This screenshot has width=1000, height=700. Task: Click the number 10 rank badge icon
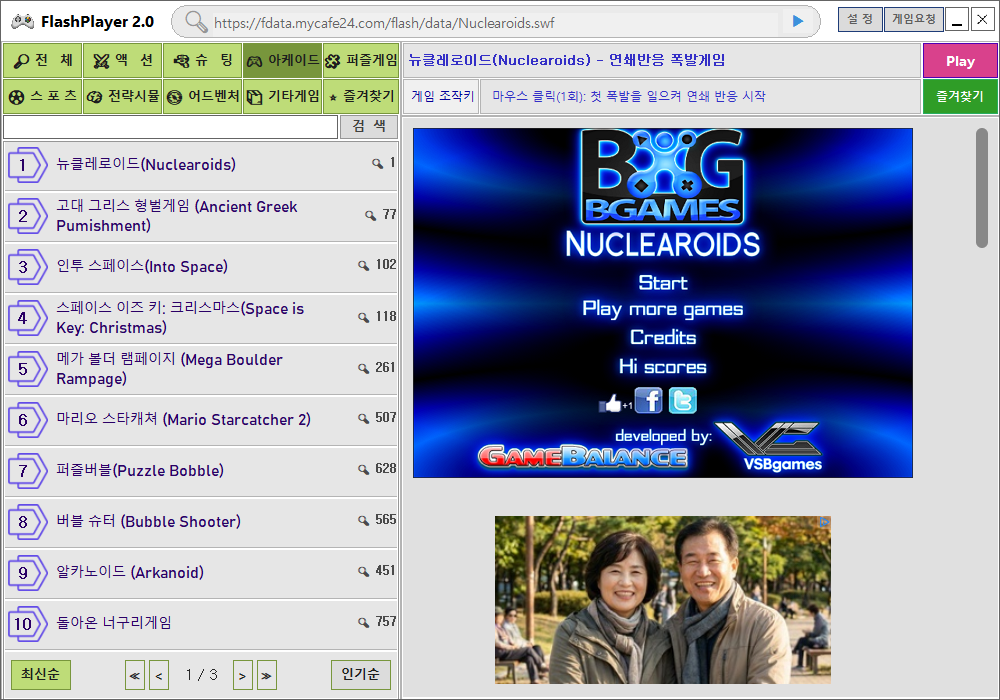coord(27,624)
